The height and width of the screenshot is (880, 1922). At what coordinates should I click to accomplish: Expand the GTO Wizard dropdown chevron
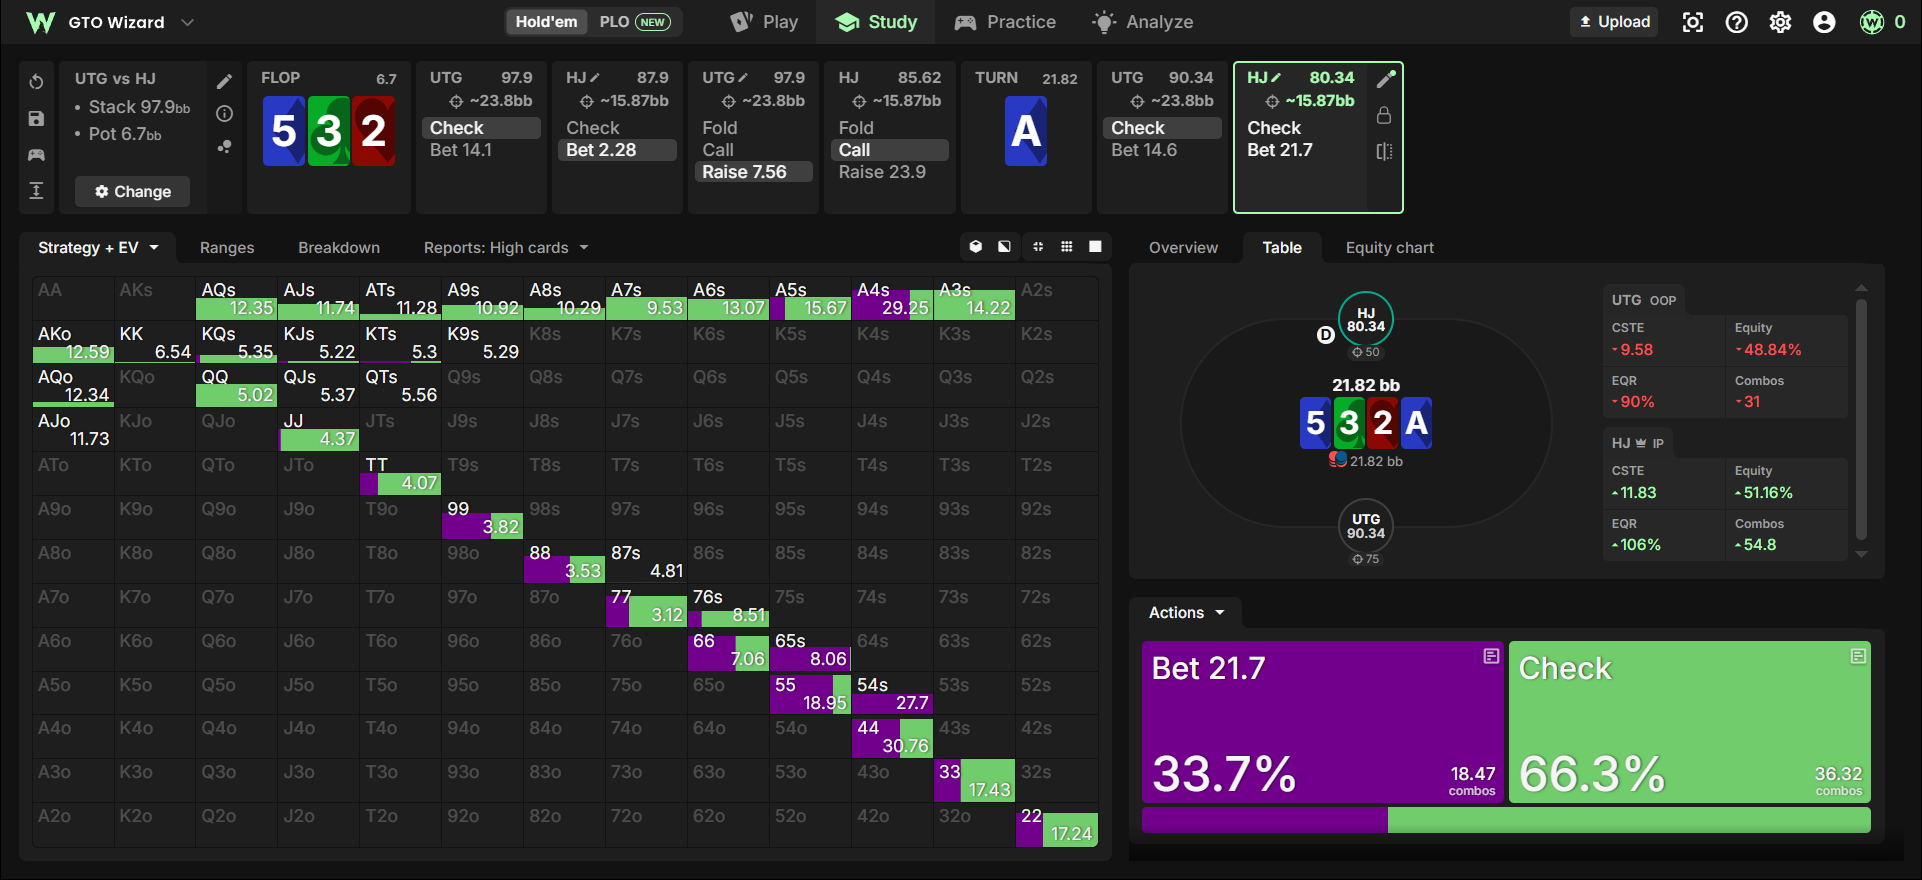(x=187, y=22)
